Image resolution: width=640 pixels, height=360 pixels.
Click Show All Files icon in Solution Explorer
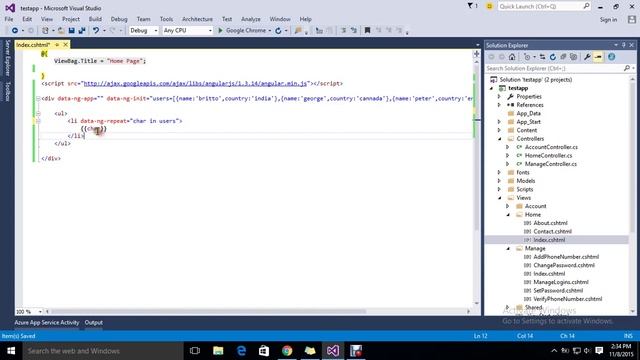573,57
